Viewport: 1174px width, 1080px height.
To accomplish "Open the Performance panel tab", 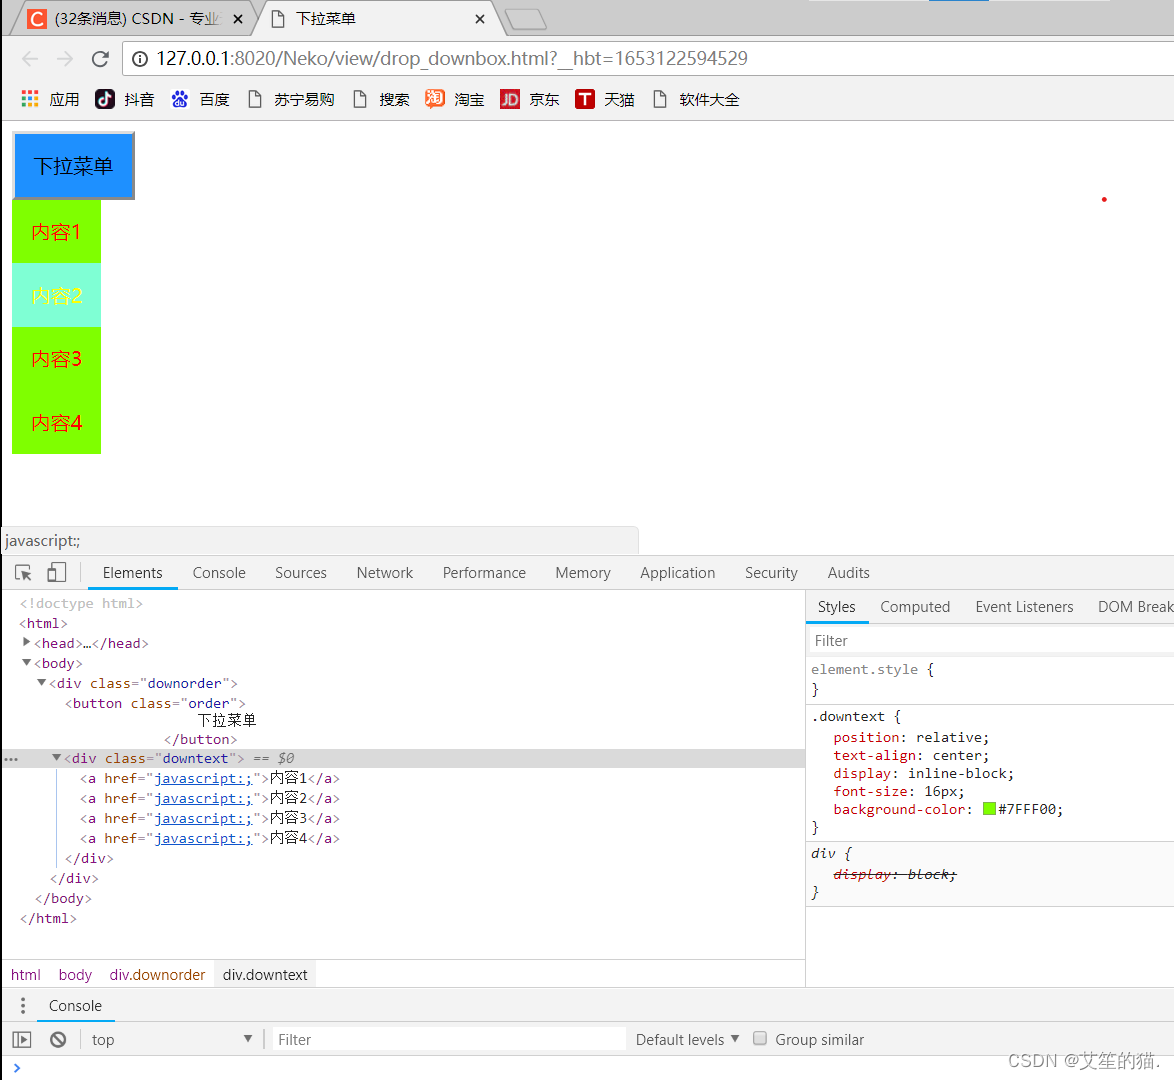I will coord(484,573).
